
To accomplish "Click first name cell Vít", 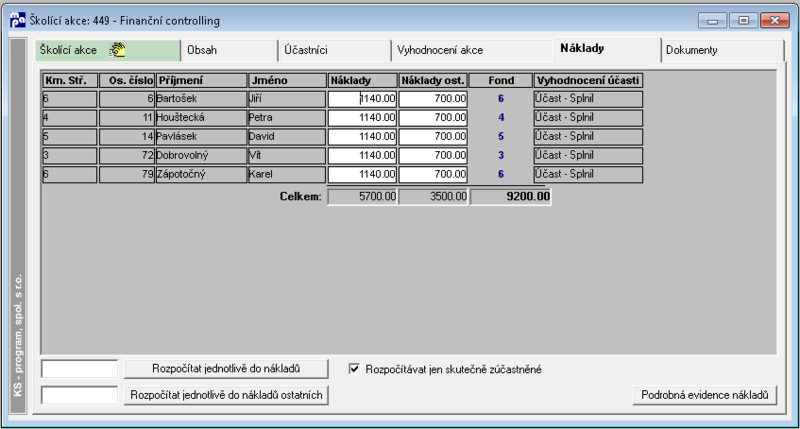I will (x=287, y=156).
